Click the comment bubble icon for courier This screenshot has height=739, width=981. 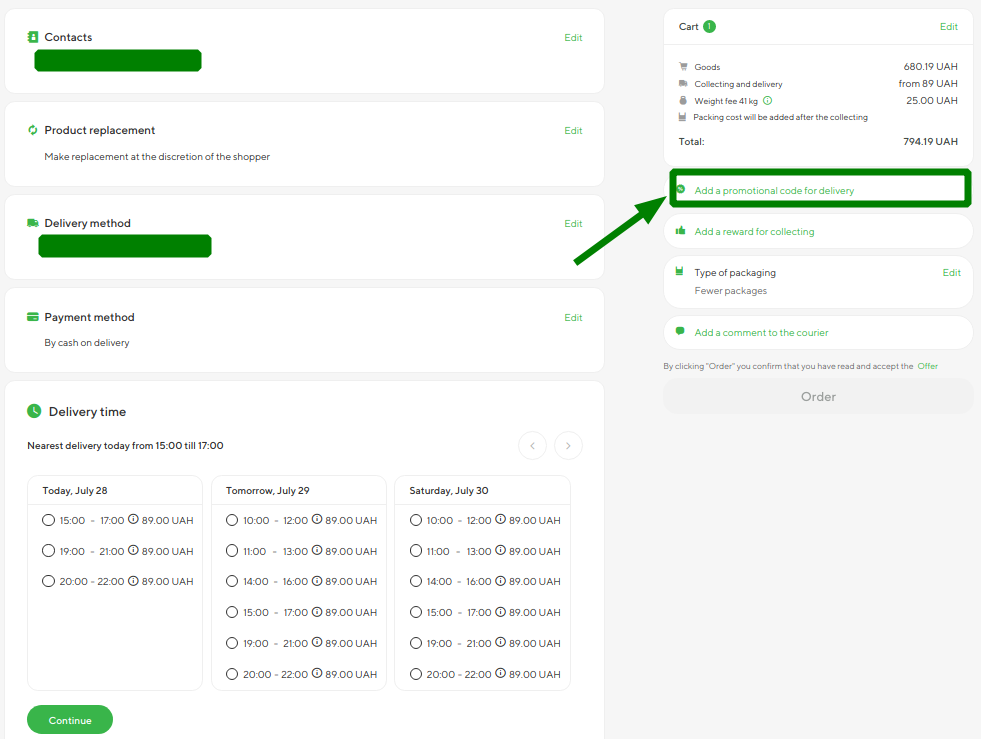pos(681,331)
